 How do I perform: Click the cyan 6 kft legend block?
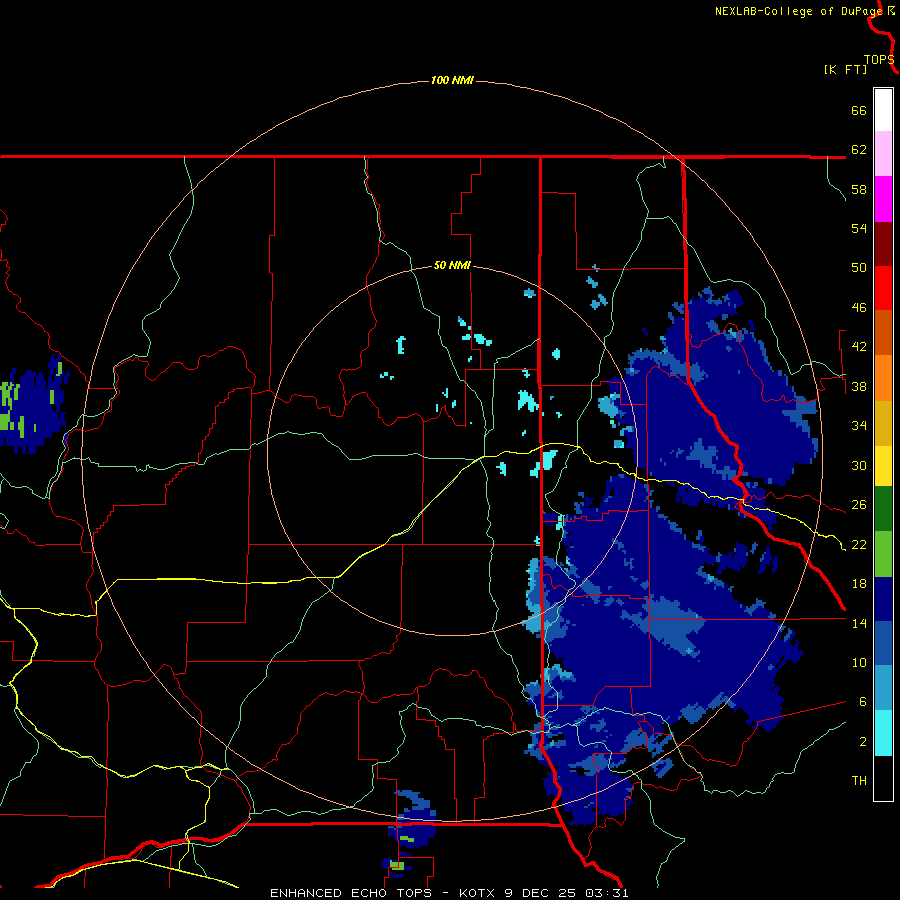(x=883, y=732)
